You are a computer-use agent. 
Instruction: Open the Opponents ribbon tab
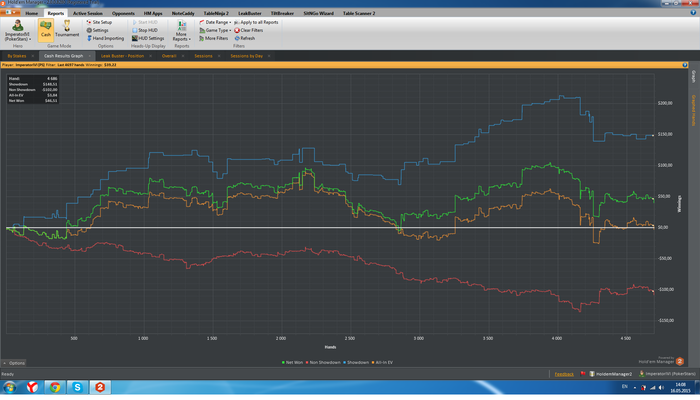[123, 13]
